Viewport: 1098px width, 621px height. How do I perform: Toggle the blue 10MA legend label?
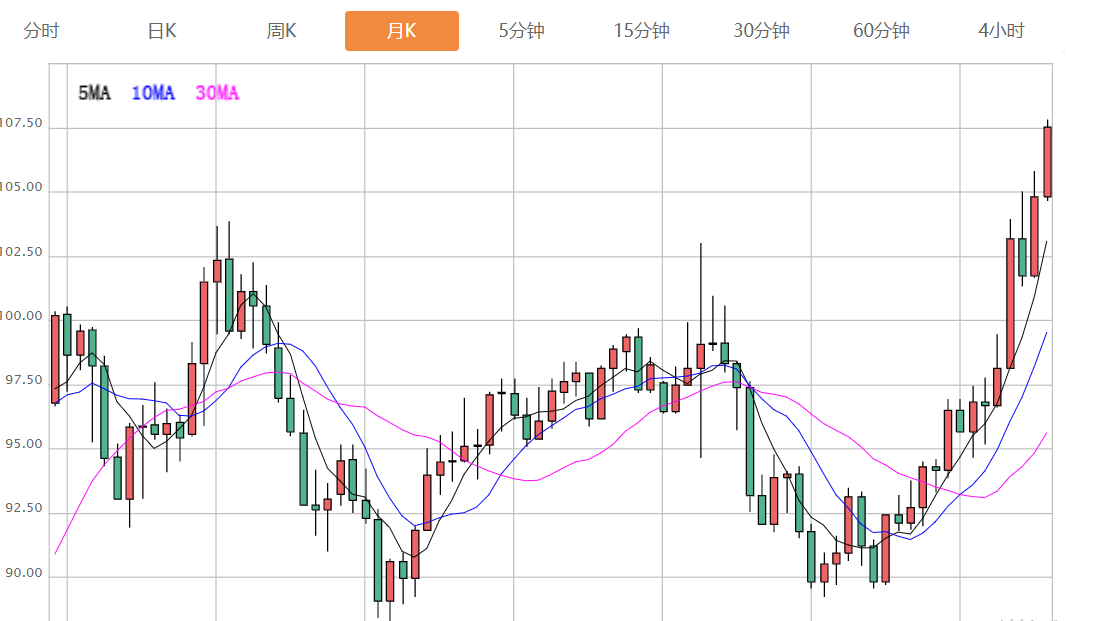(152, 93)
